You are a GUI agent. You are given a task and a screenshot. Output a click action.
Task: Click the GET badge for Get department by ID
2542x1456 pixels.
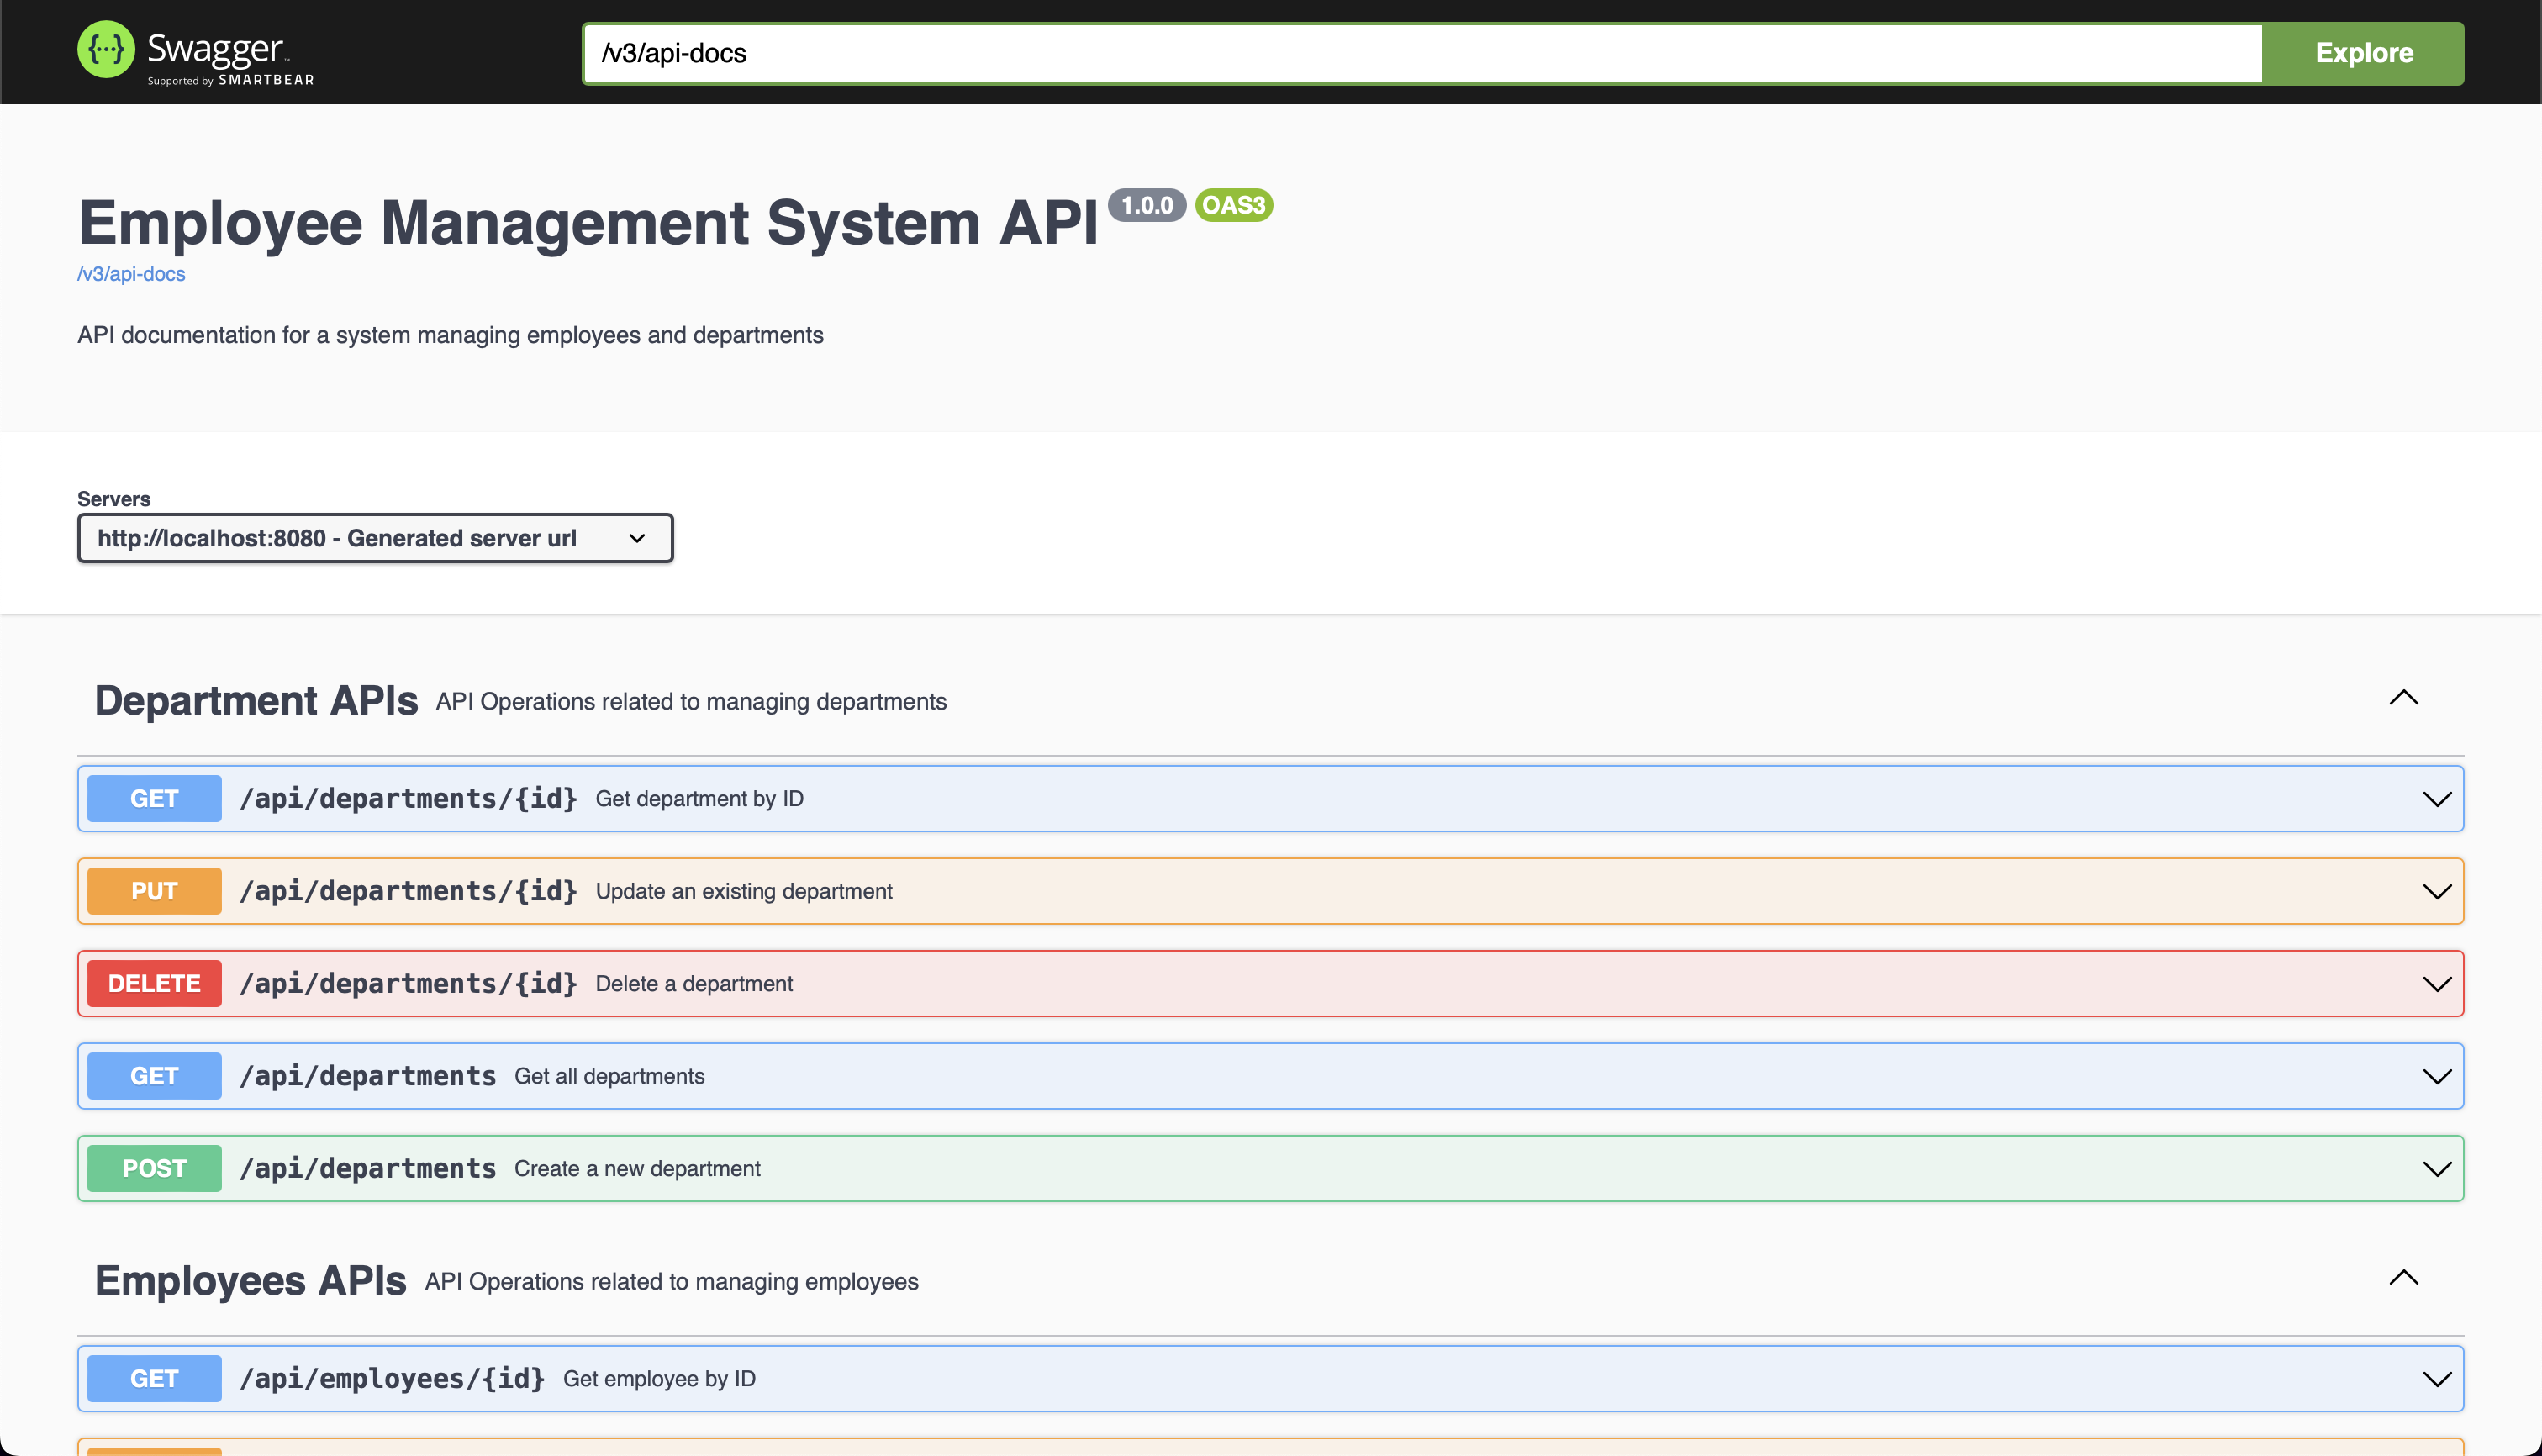pyautogui.click(x=154, y=799)
